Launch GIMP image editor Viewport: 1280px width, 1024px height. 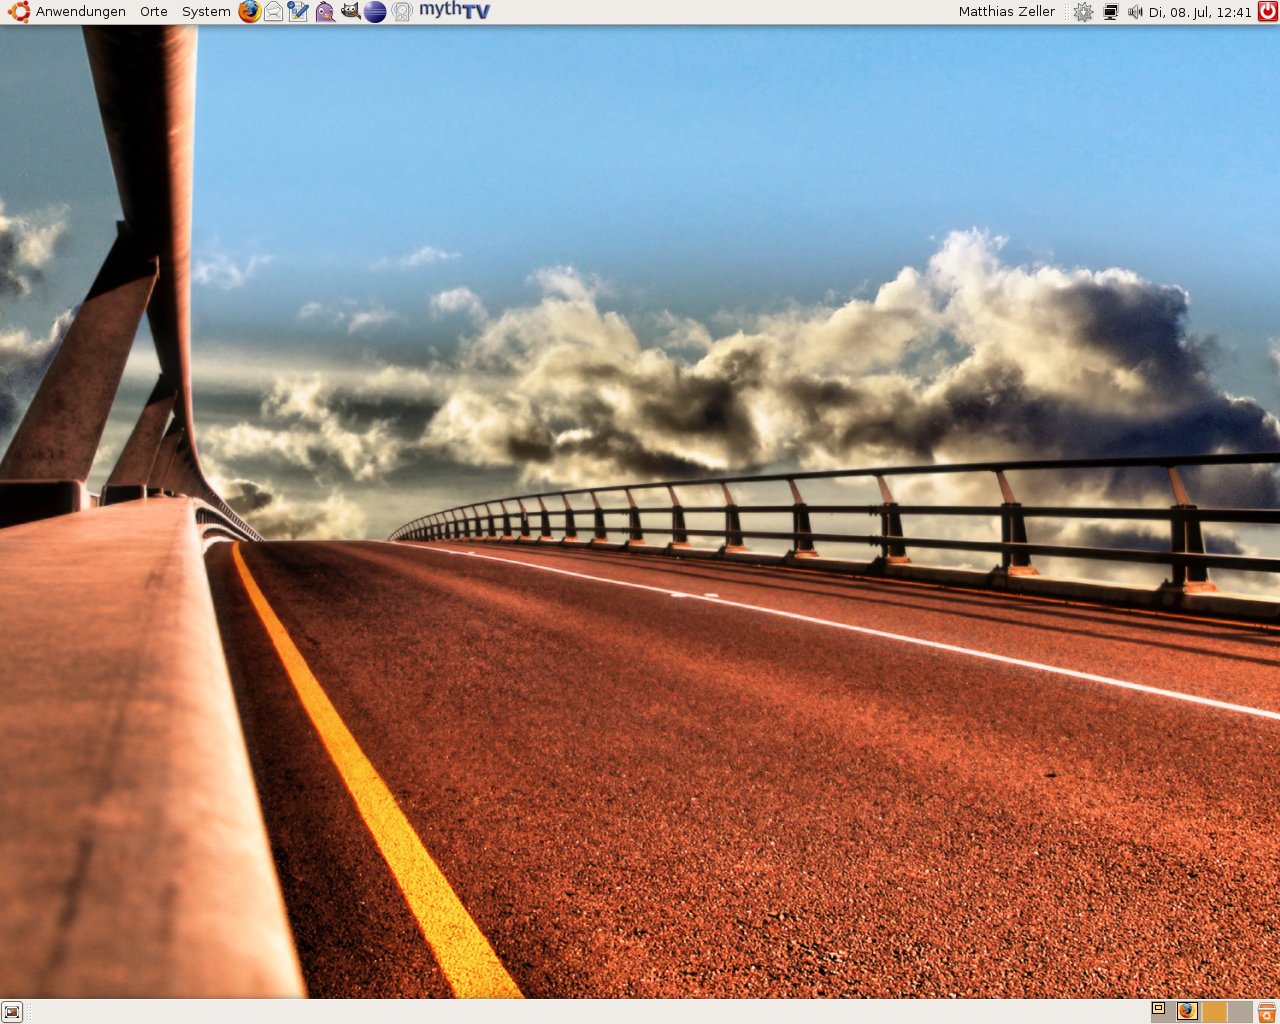tap(350, 12)
